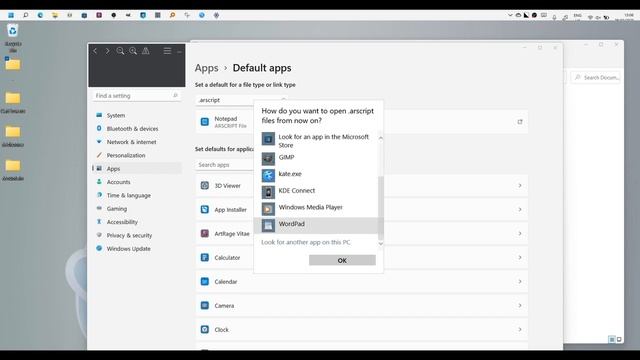
Task: Click Look for another app on this PC
Action: (x=306, y=242)
